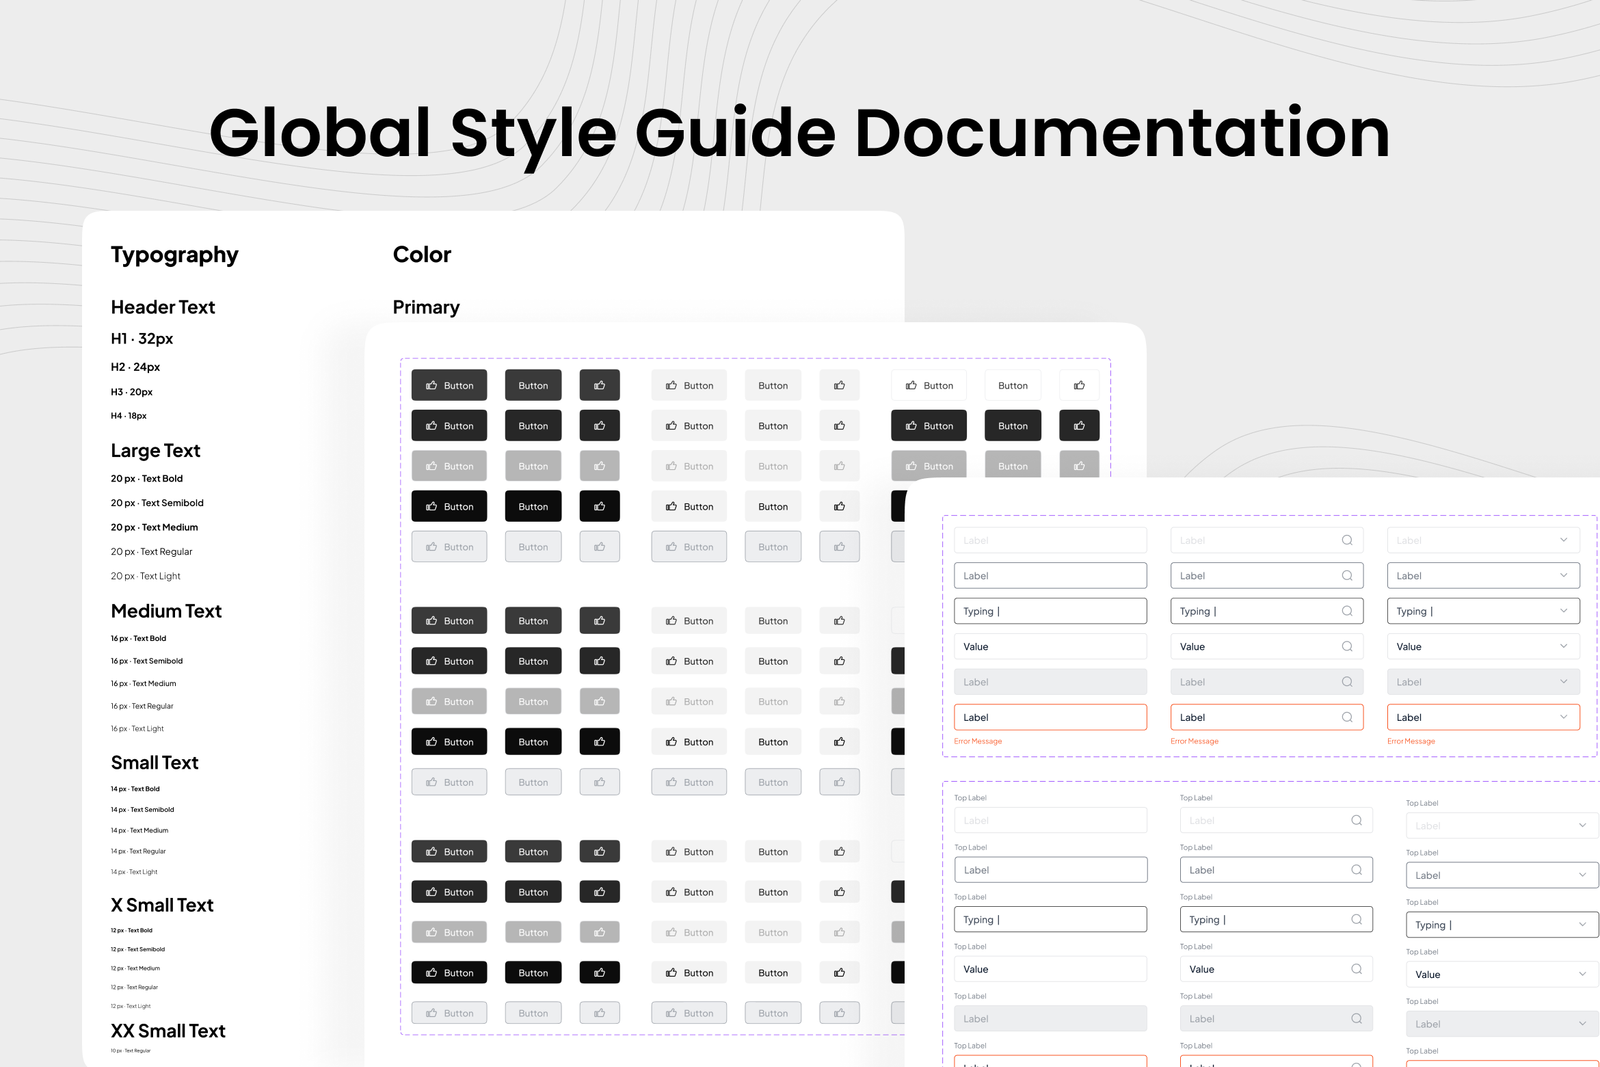
Task: Expand Typing dropdown without top label
Action: coord(1483,611)
